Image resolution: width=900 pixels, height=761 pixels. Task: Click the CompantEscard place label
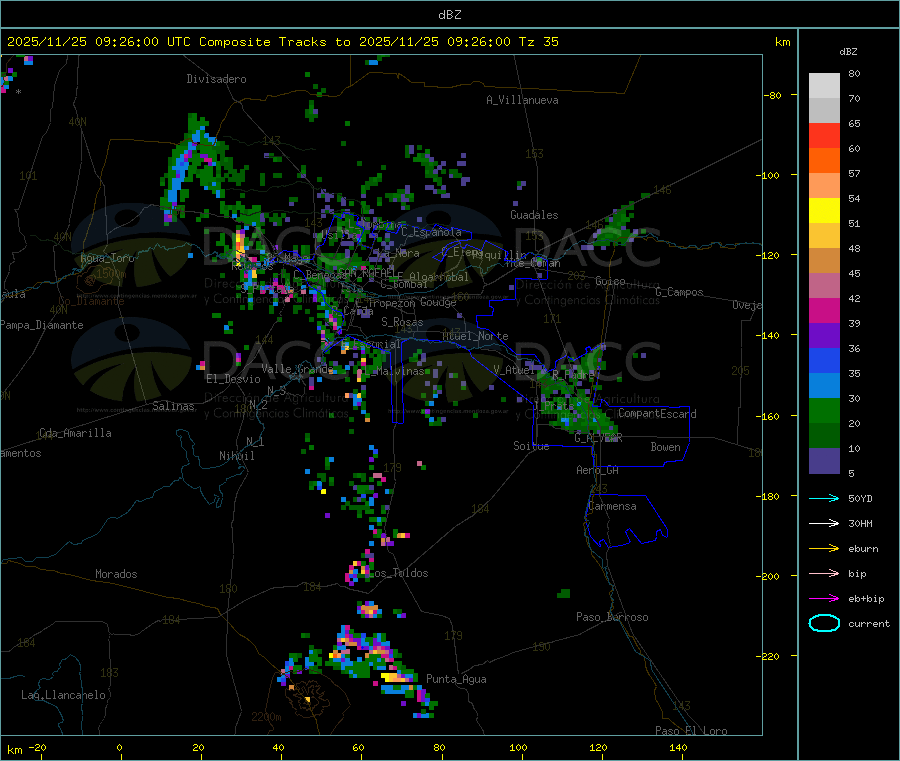(657, 413)
